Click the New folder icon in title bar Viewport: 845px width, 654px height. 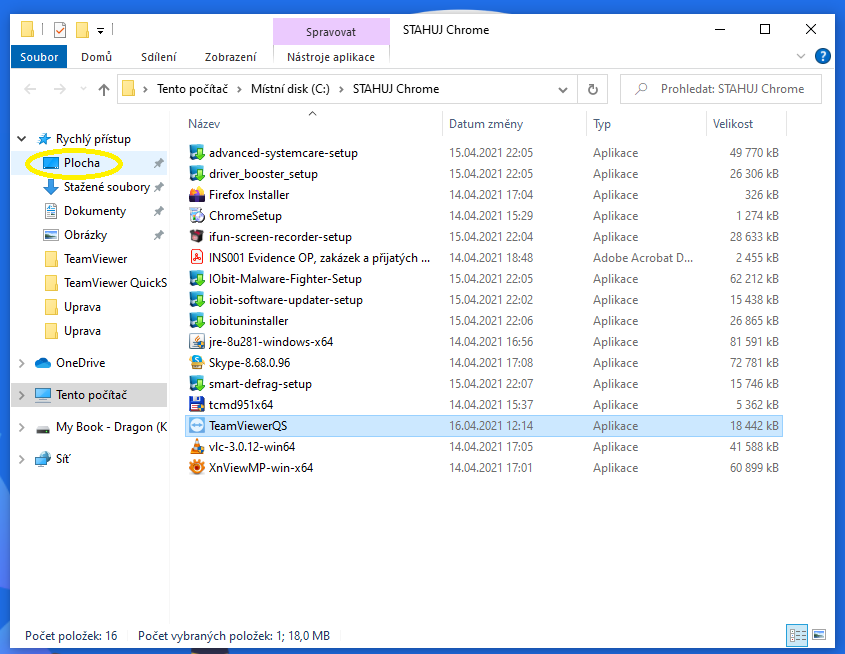(82, 30)
